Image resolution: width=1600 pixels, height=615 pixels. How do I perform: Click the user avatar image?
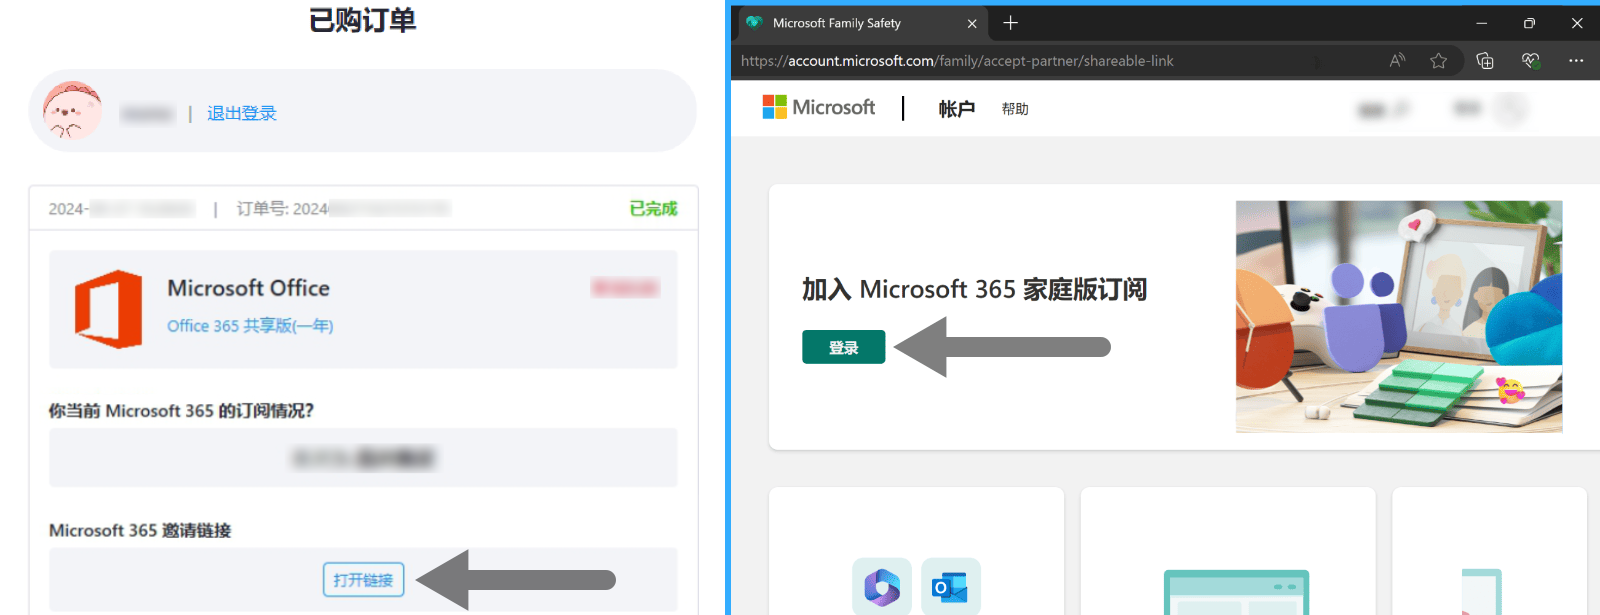tap(72, 111)
